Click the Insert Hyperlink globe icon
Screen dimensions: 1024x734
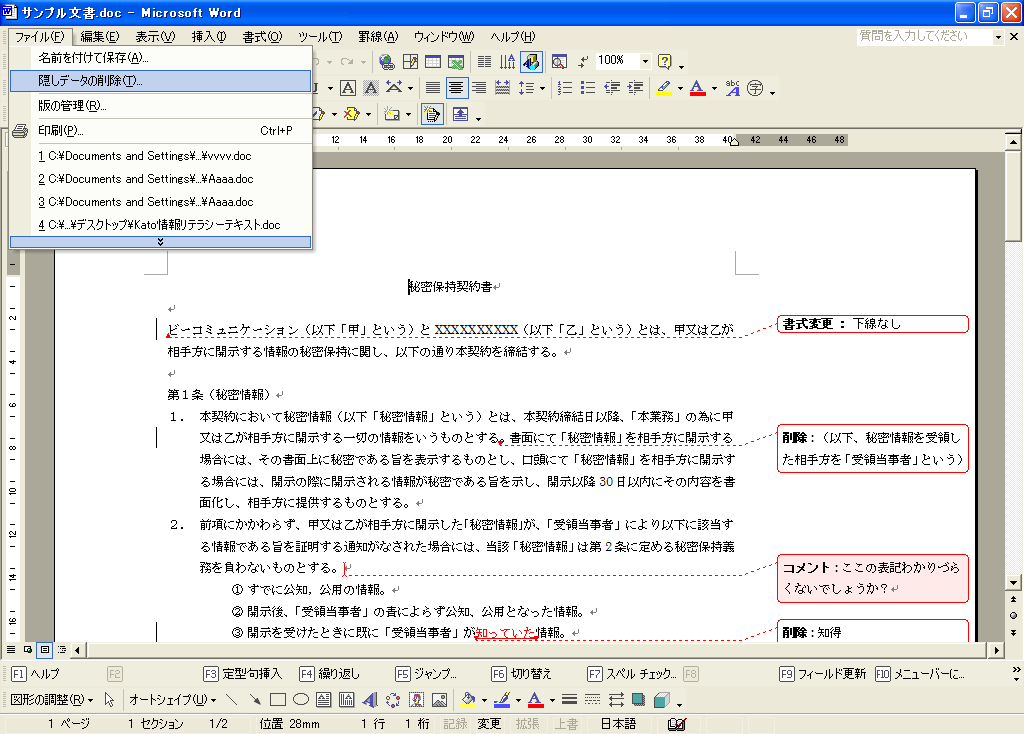(x=387, y=62)
